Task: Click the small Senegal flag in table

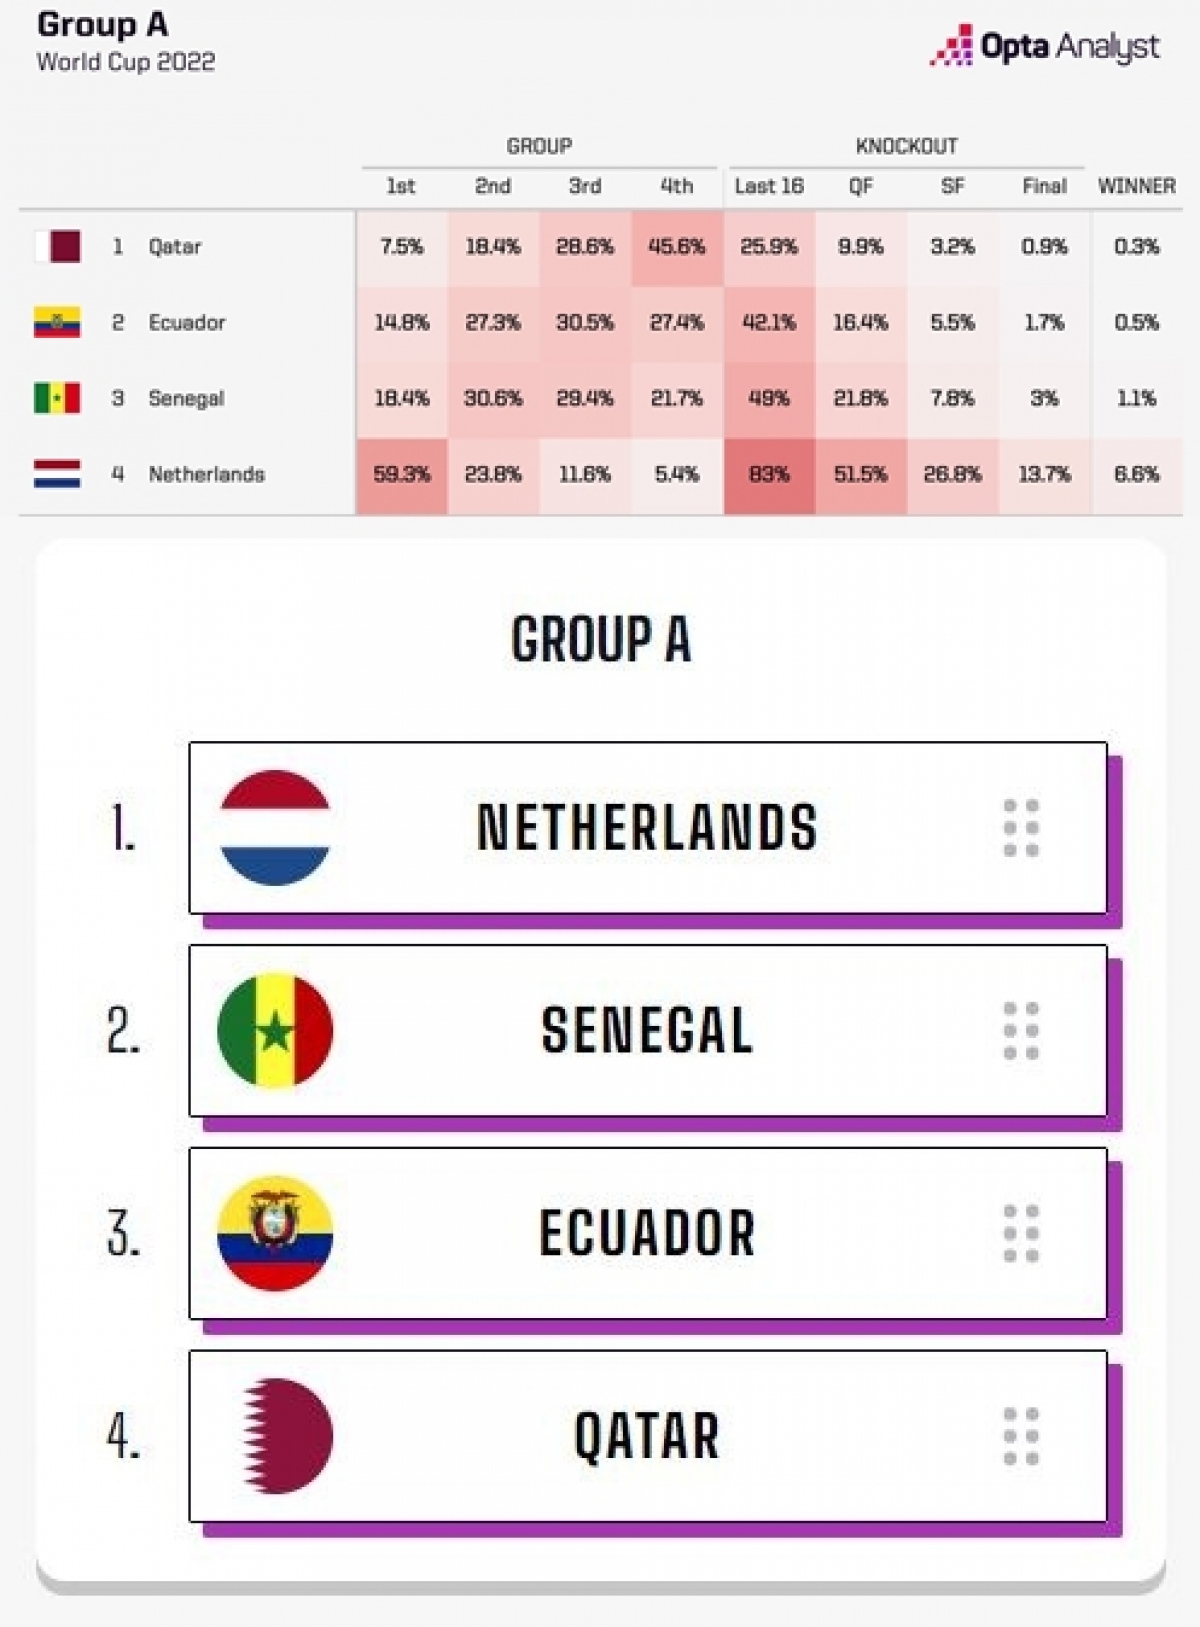Action: pos(57,398)
